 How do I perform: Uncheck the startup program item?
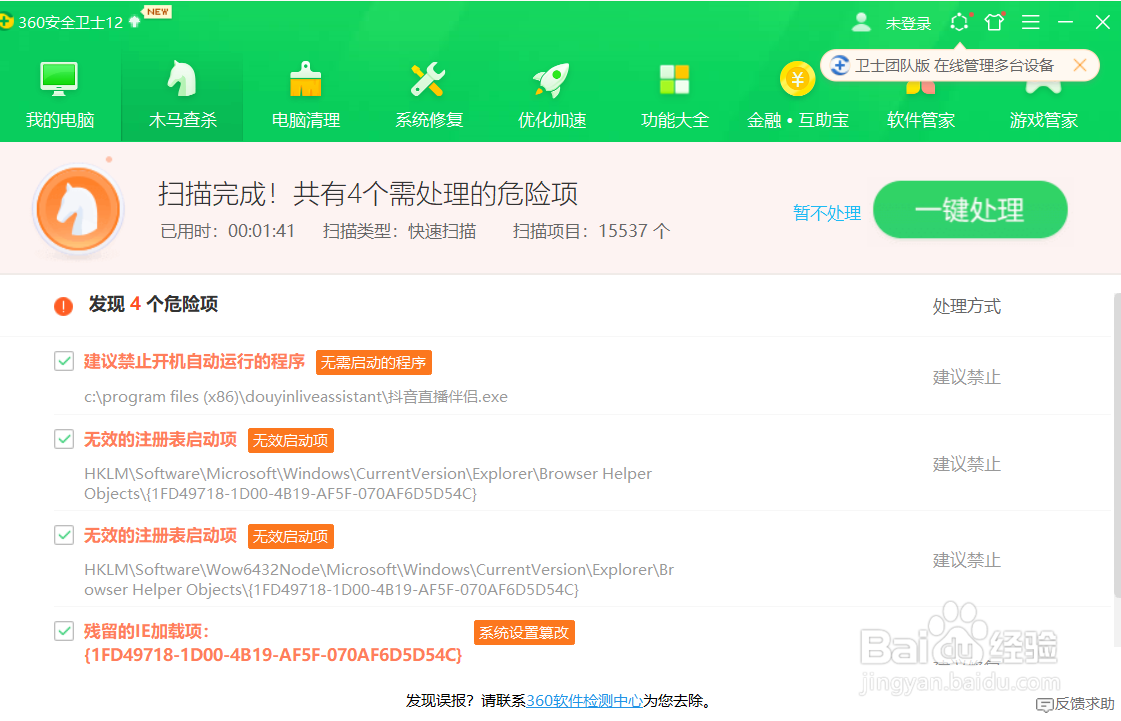pyautogui.click(x=64, y=361)
